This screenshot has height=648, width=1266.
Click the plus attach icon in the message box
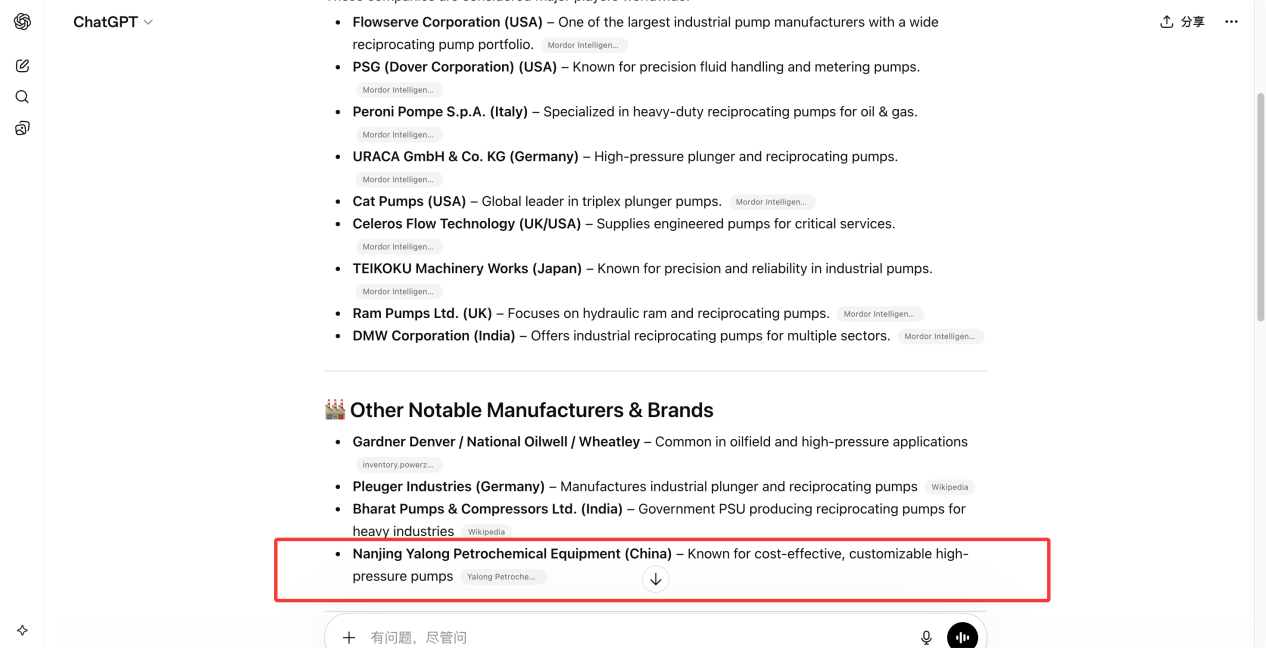pos(349,637)
